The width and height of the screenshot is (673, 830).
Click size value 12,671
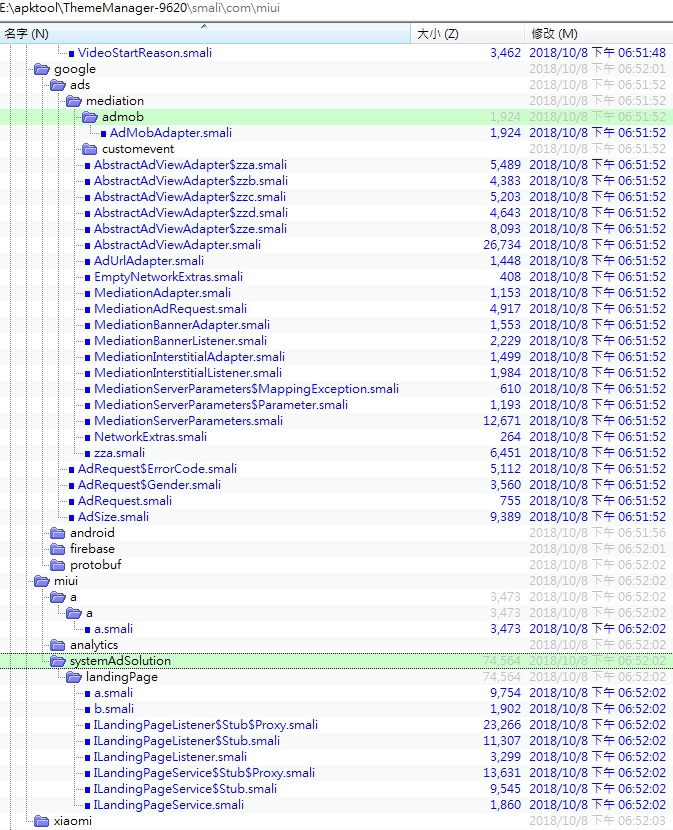pos(501,421)
